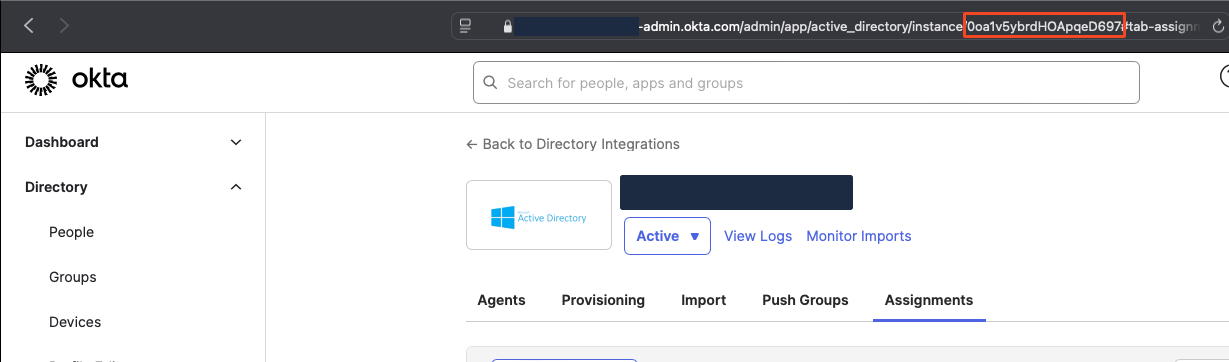Focus the people, apps and groups search field
The image size is (1229, 362).
click(x=806, y=83)
